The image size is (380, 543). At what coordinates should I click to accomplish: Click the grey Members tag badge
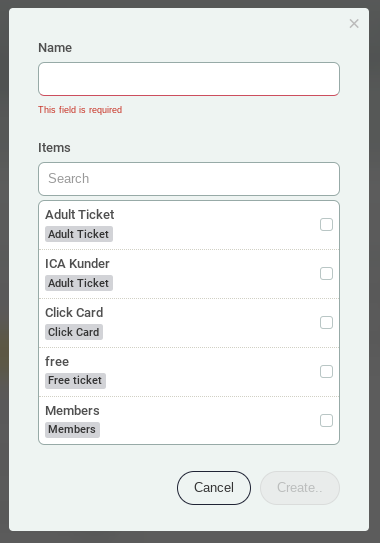click(72, 429)
